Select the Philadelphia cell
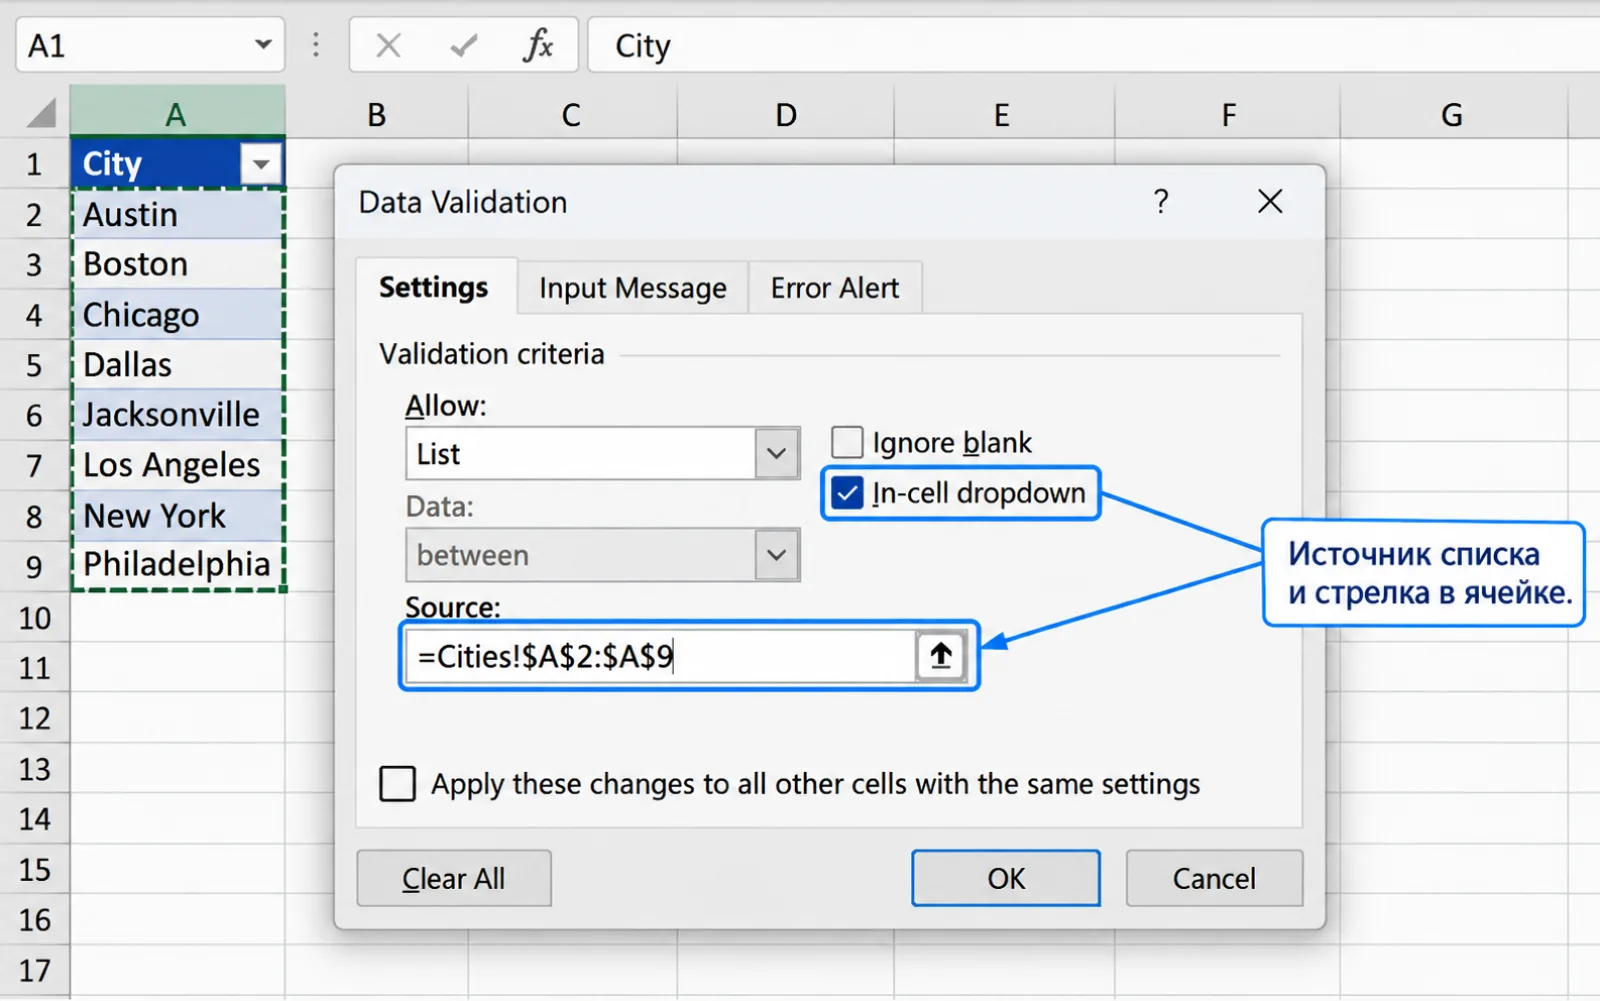 coord(178,565)
